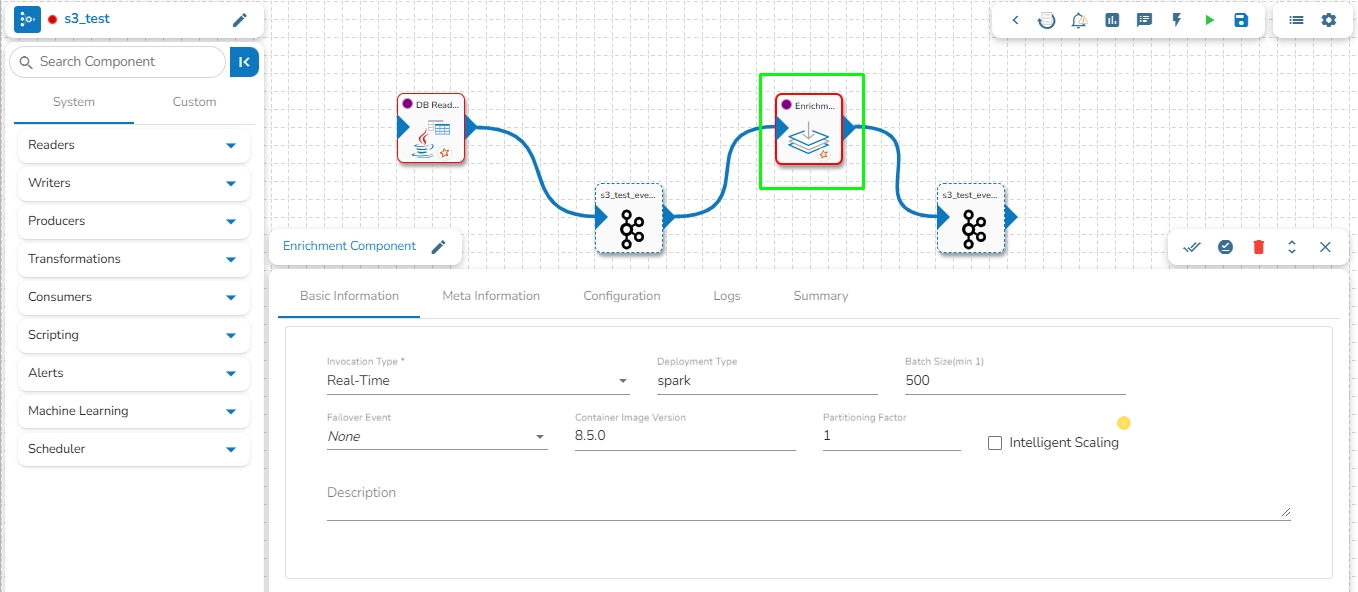Expand the Readers component group
The image size is (1358, 592).
click(x=134, y=145)
